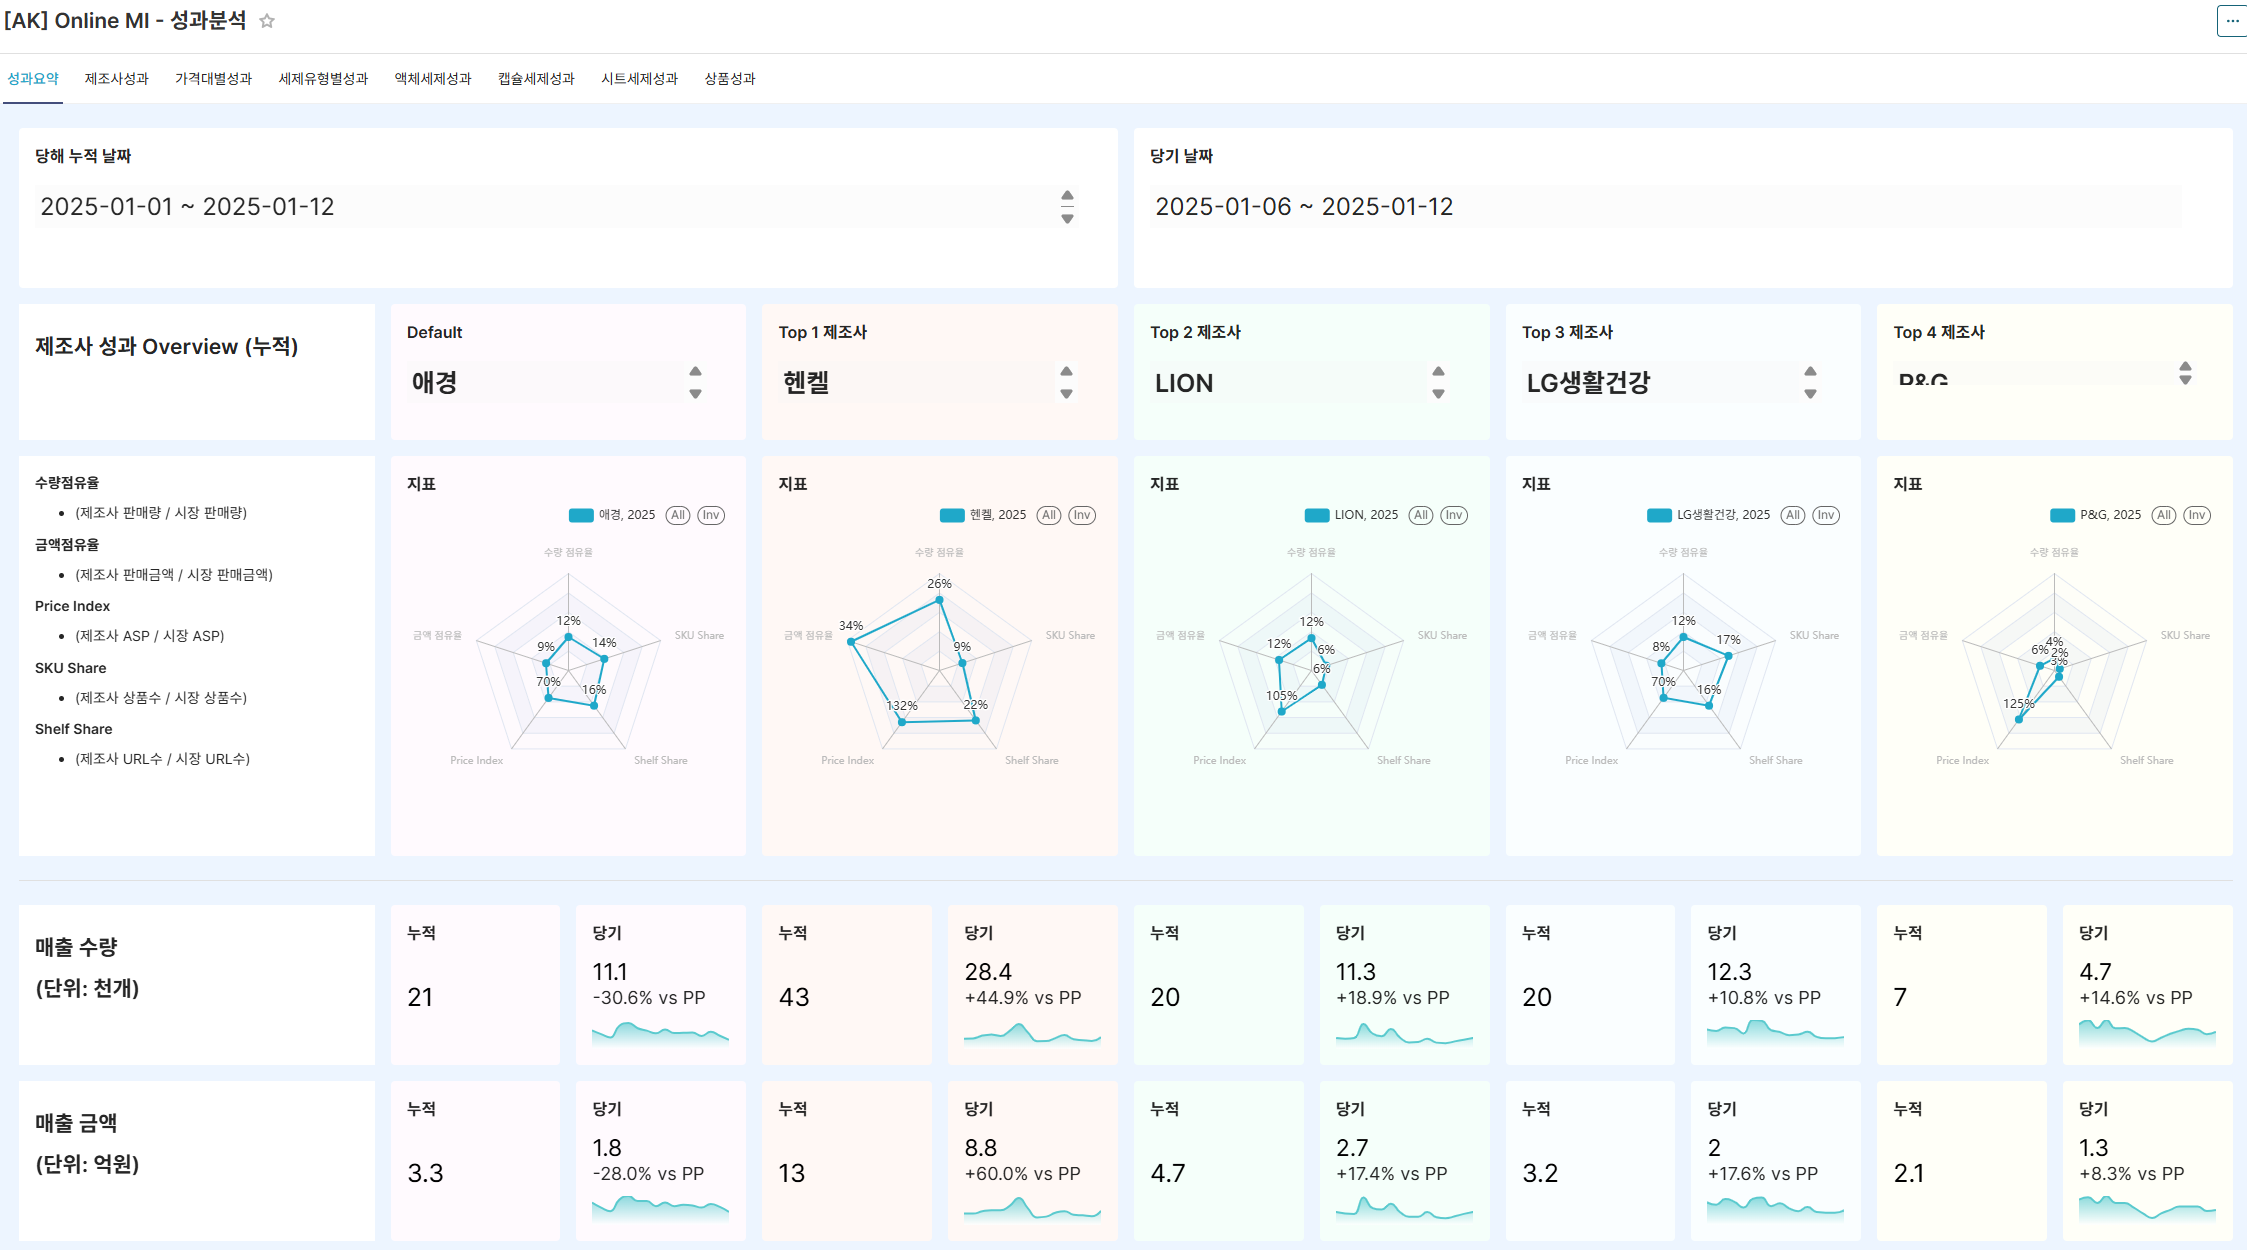Click the LG생활건강 2025 legend marker
The width and height of the screenshot is (2247, 1250).
click(x=1659, y=515)
